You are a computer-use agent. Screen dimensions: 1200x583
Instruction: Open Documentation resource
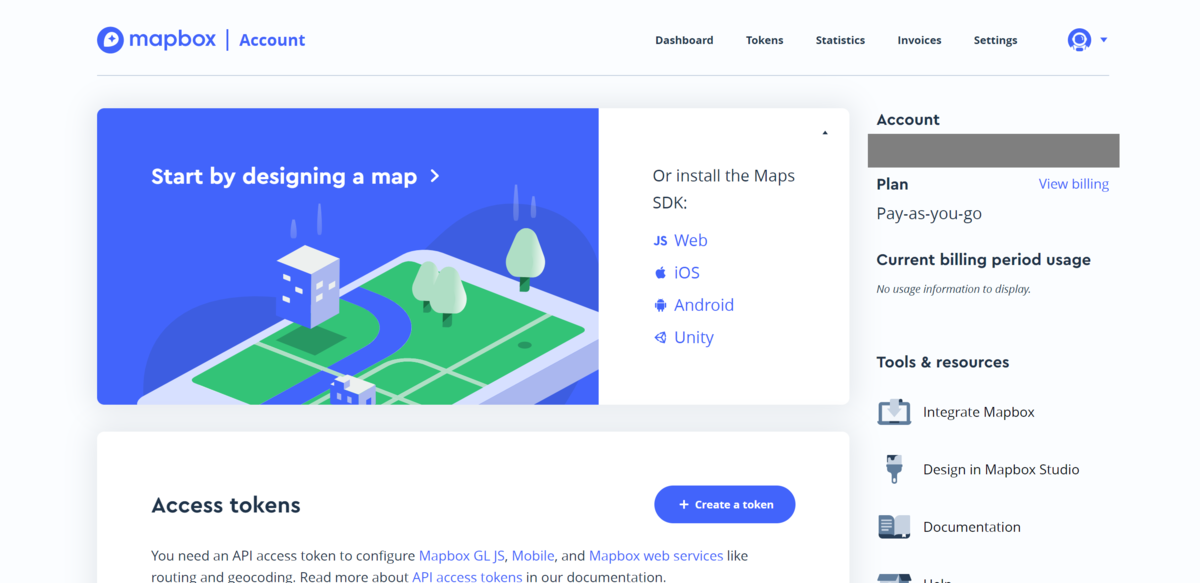972,527
